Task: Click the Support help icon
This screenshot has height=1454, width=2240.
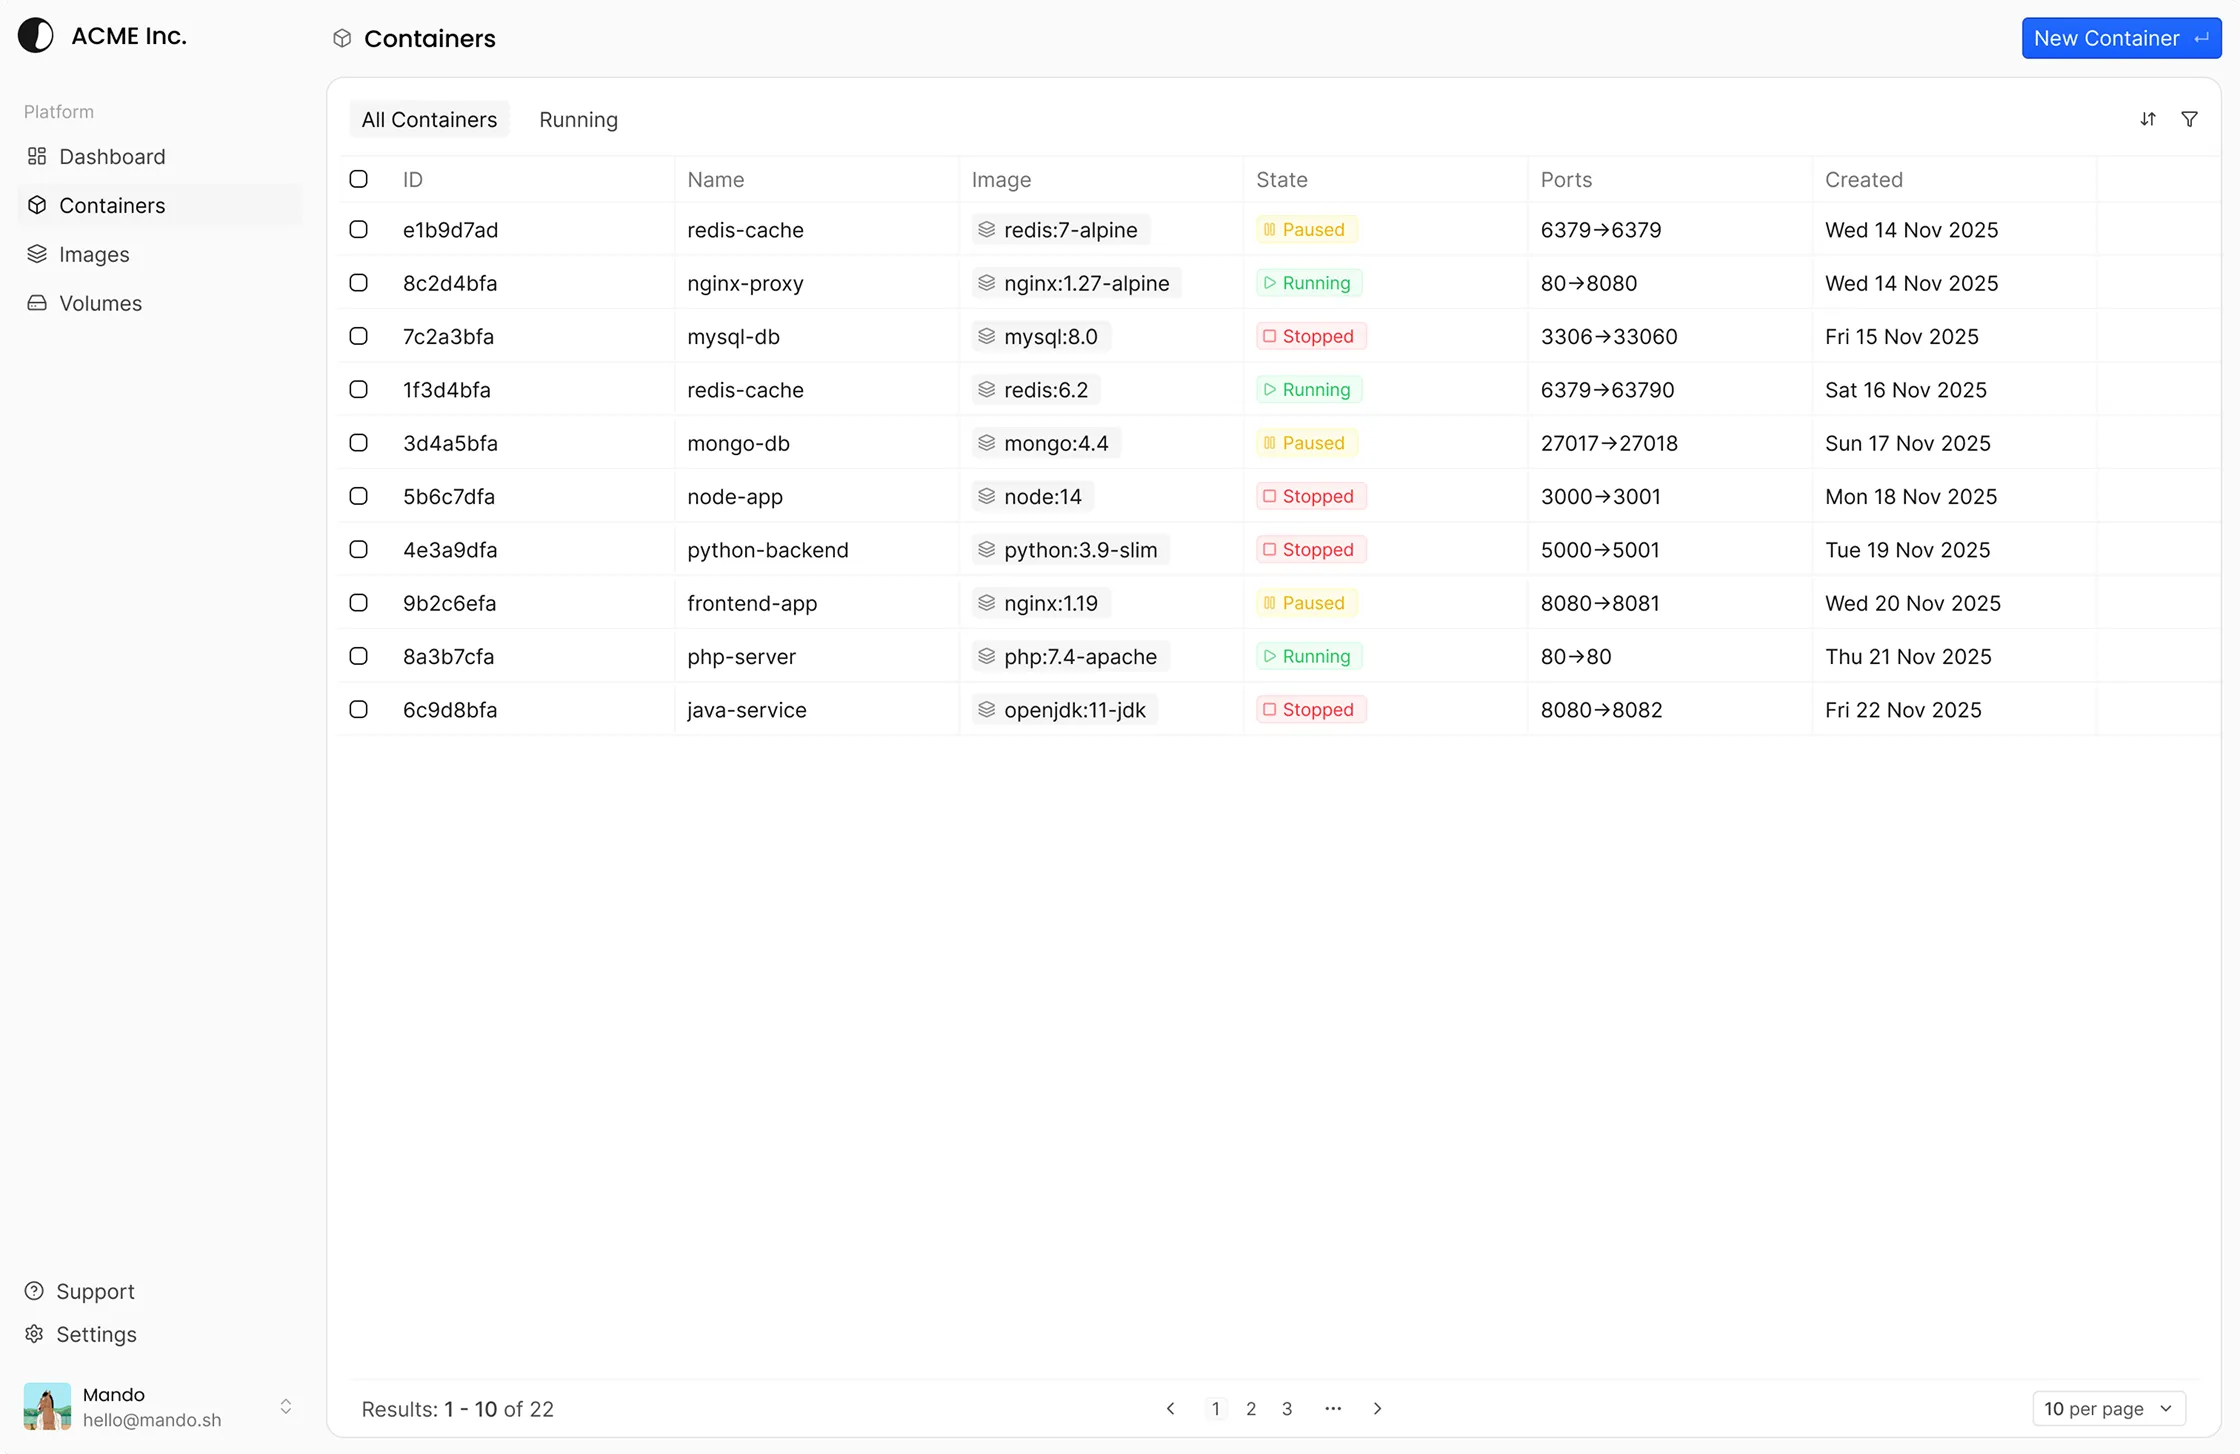Action: (35, 1291)
